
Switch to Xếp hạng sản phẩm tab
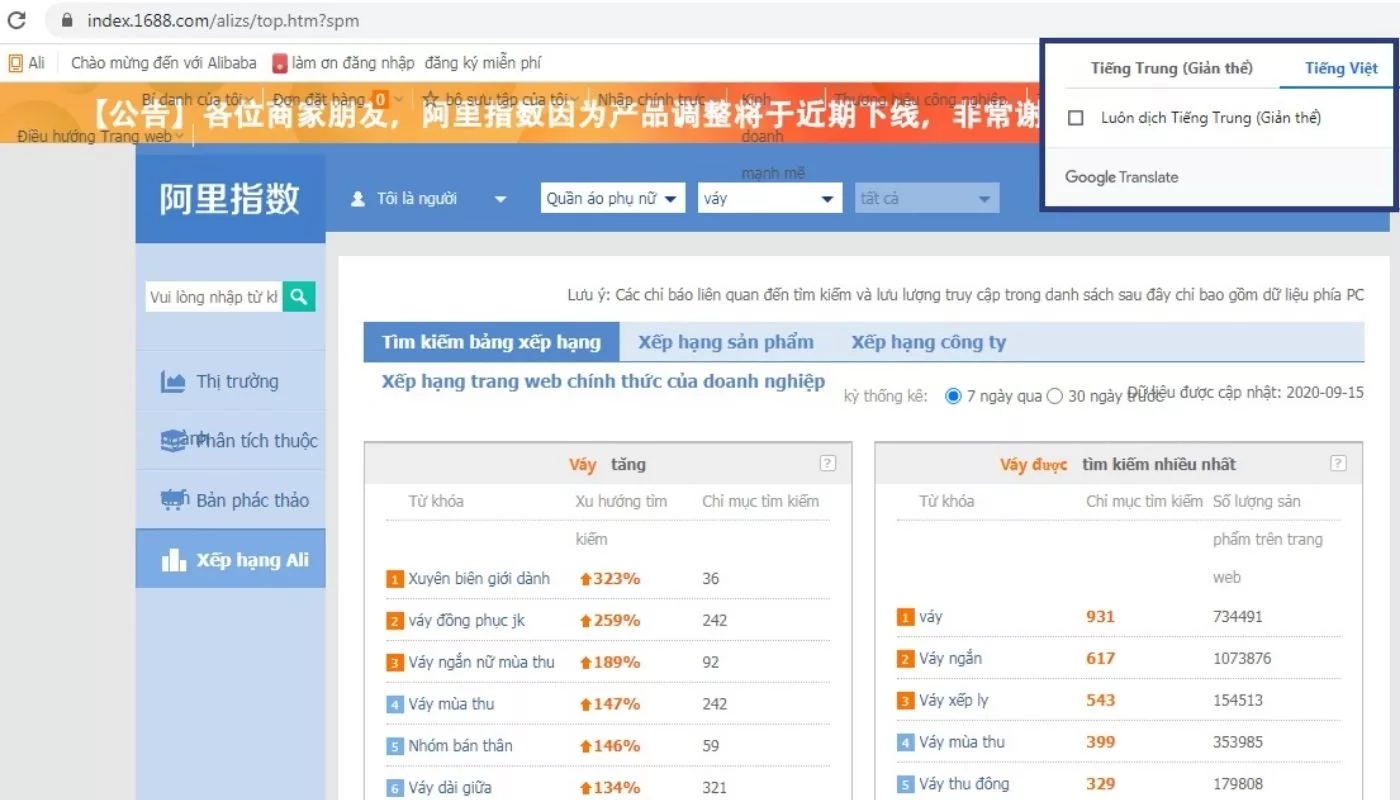click(x=726, y=342)
